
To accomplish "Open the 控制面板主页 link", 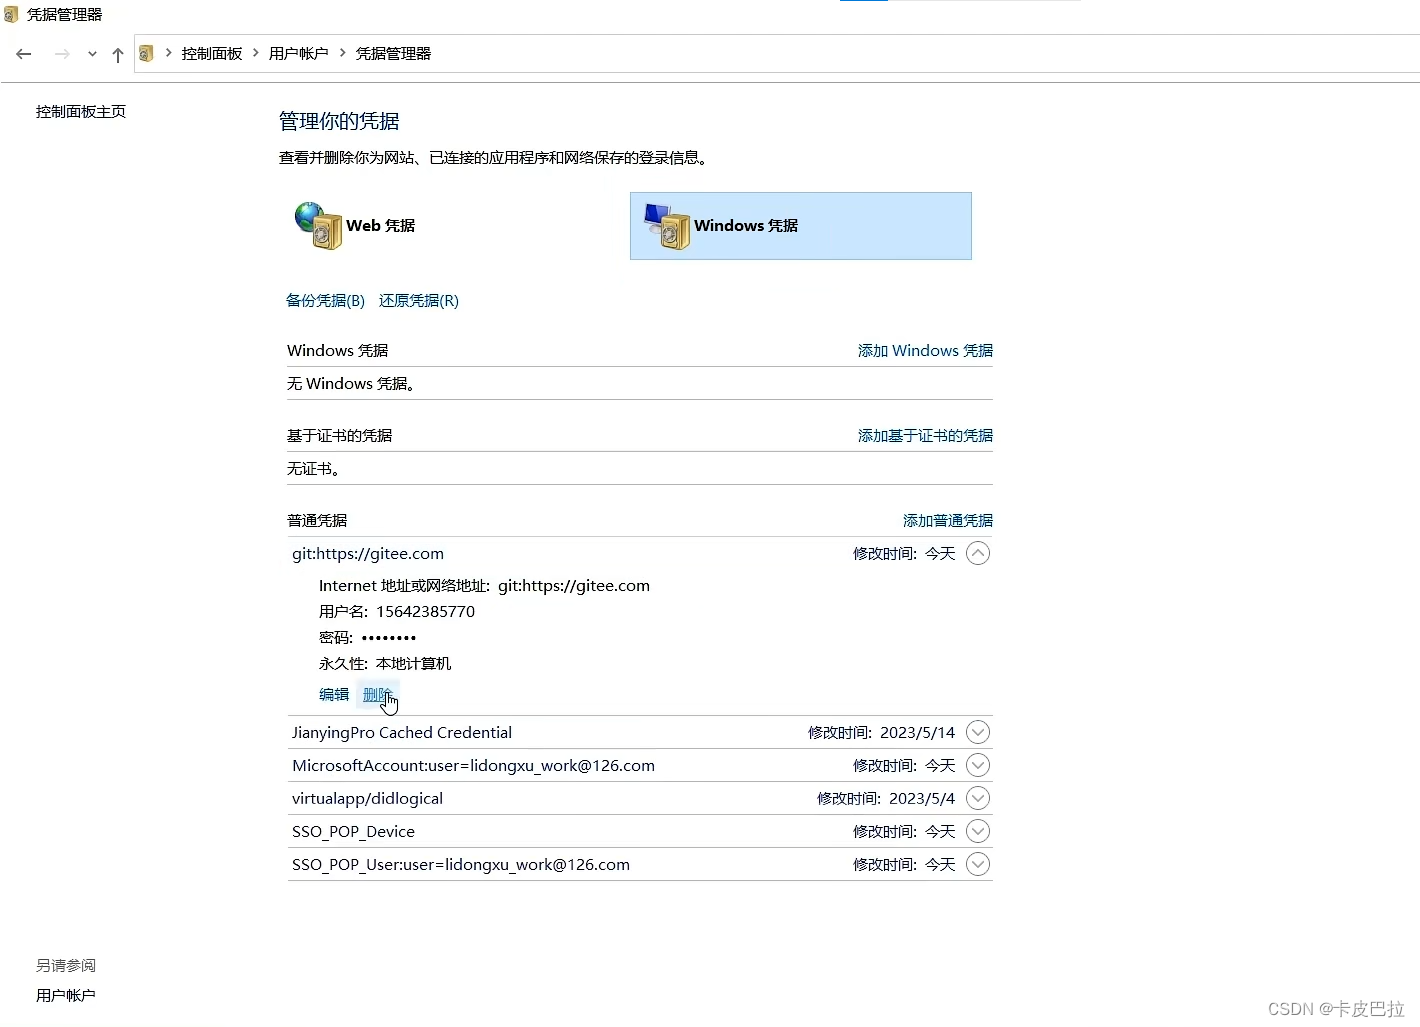I will [x=81, y=112].
